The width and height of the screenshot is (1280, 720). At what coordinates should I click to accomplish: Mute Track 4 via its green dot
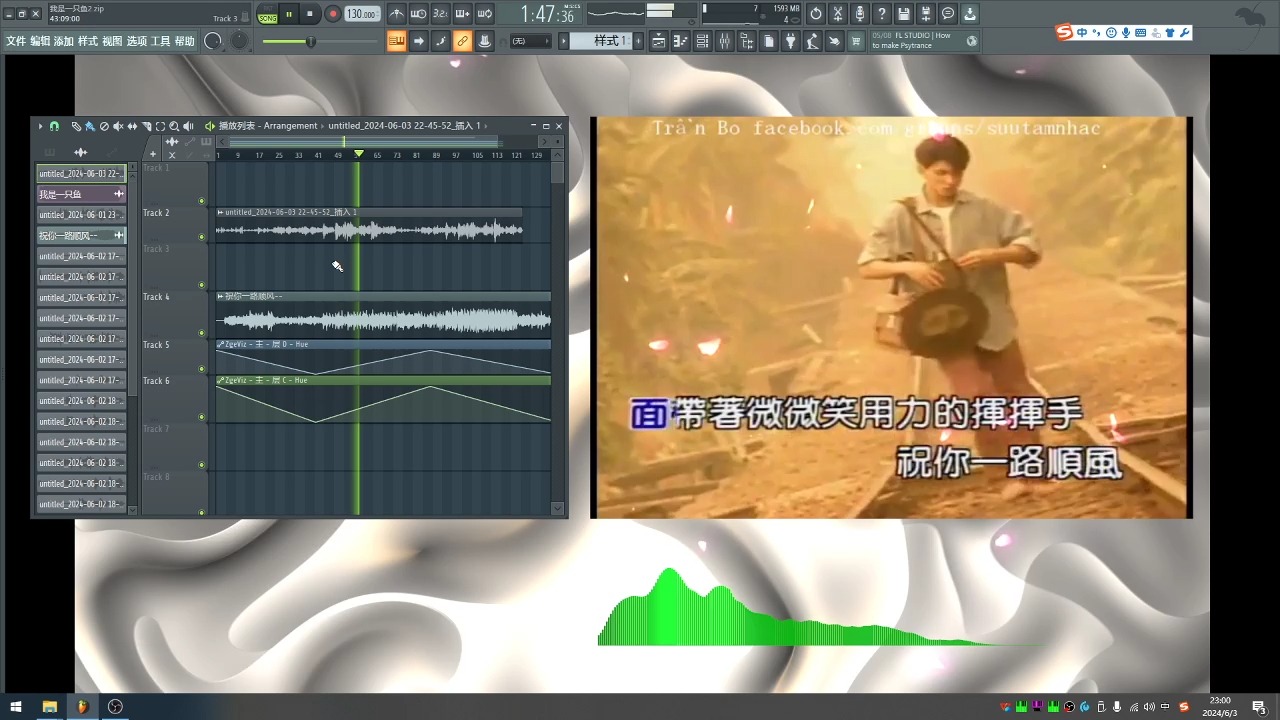tap(201, 333)
